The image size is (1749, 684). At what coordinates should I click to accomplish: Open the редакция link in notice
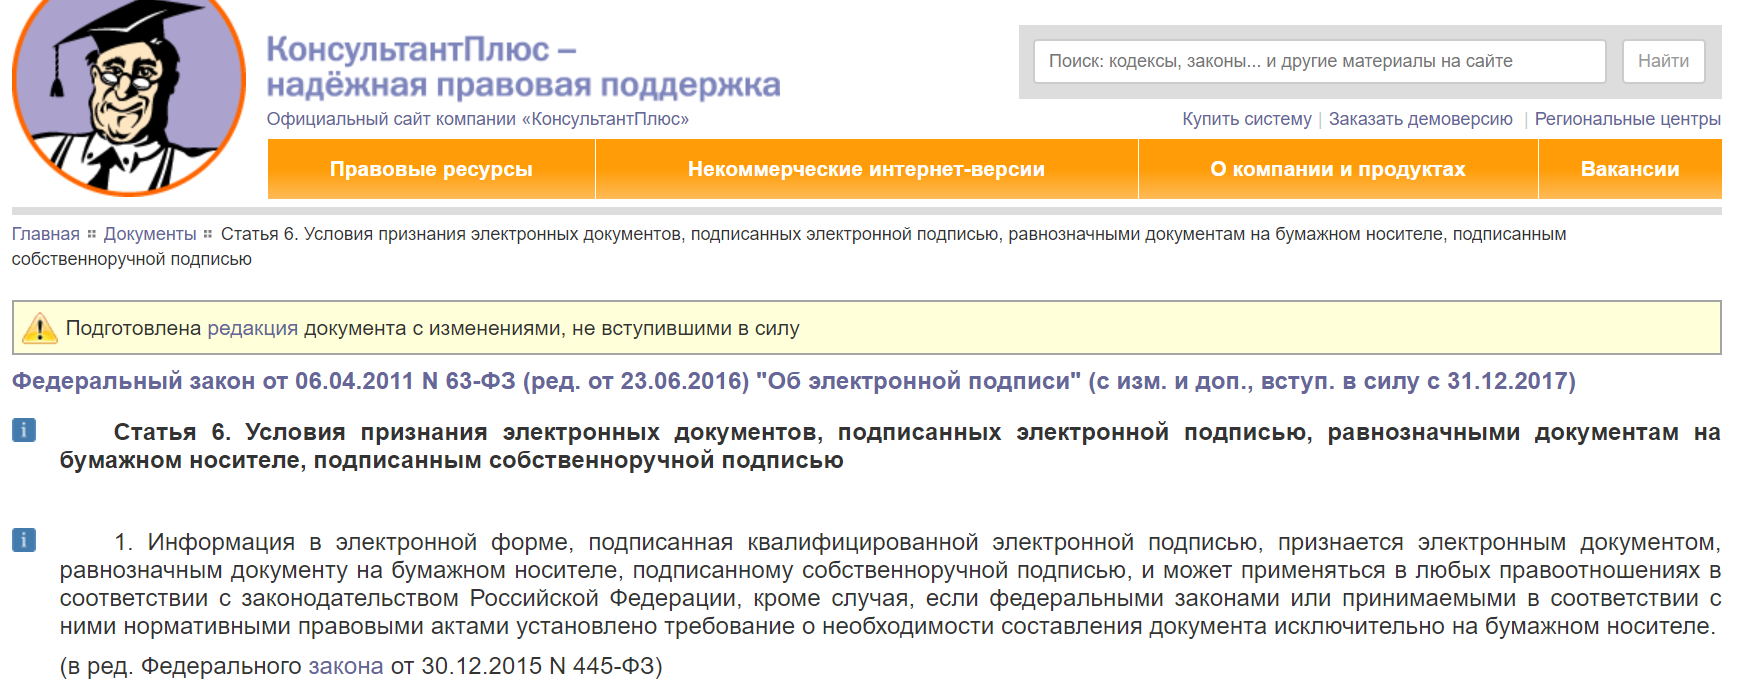252,328
